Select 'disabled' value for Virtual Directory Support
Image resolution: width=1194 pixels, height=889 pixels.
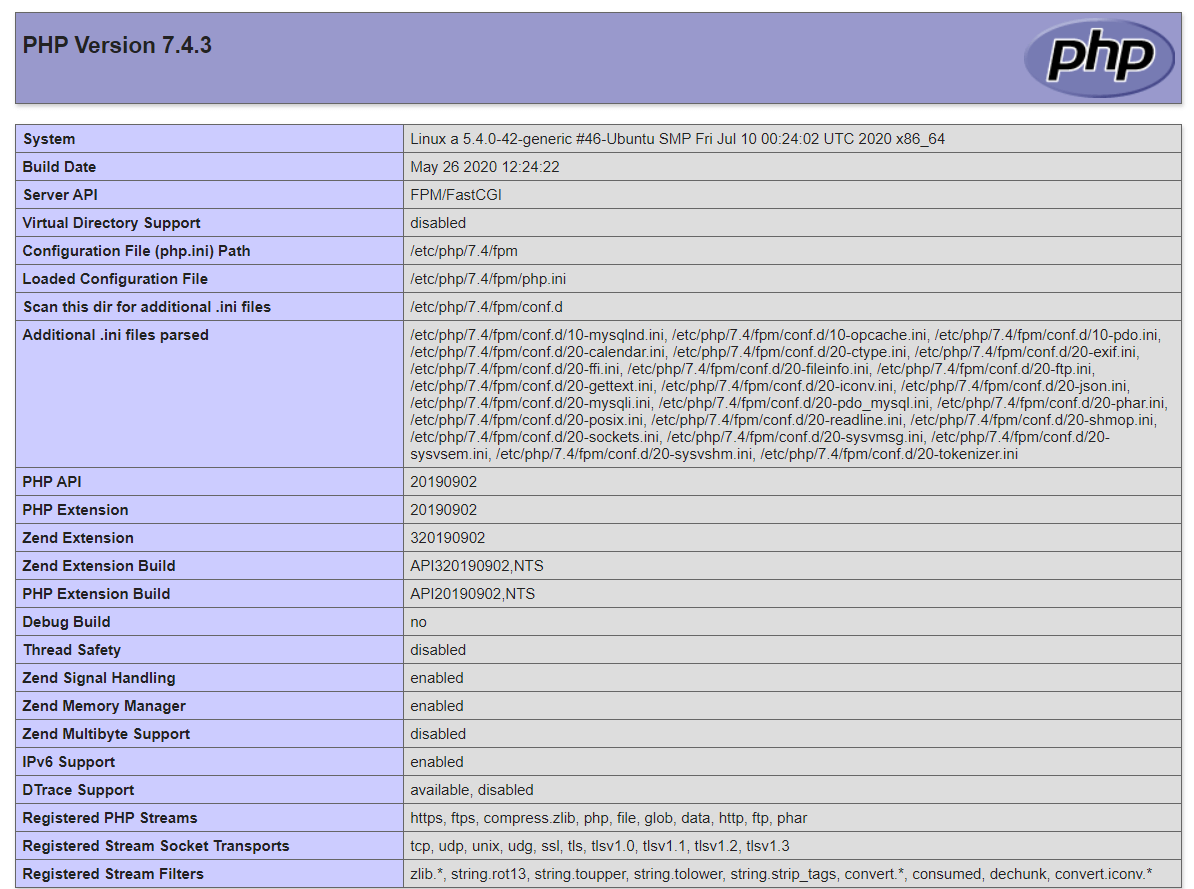click(x=438, y=223)
